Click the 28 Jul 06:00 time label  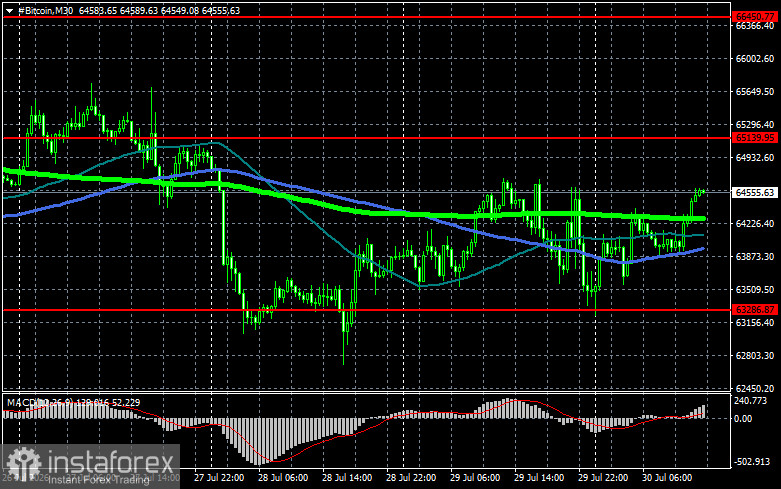(283, 478)
